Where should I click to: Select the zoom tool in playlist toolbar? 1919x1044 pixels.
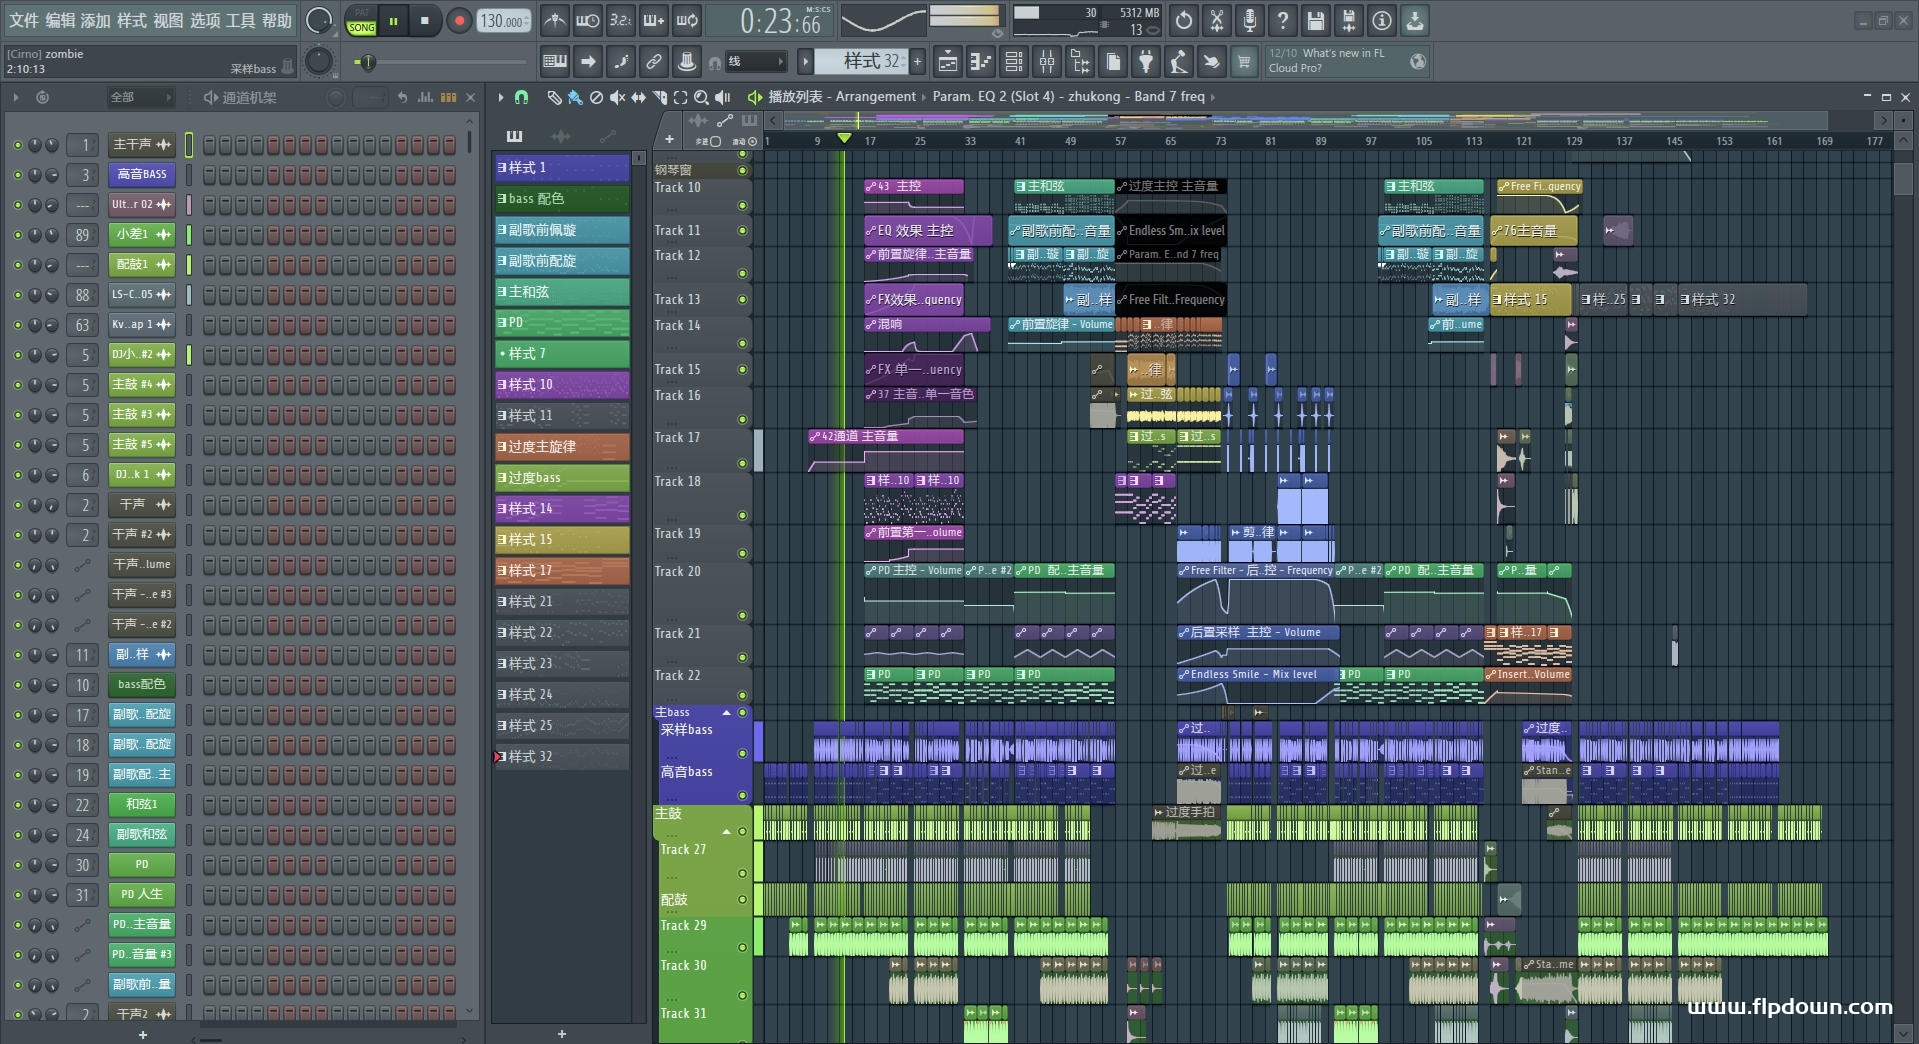pyautogui.click(x=701, y=97)
